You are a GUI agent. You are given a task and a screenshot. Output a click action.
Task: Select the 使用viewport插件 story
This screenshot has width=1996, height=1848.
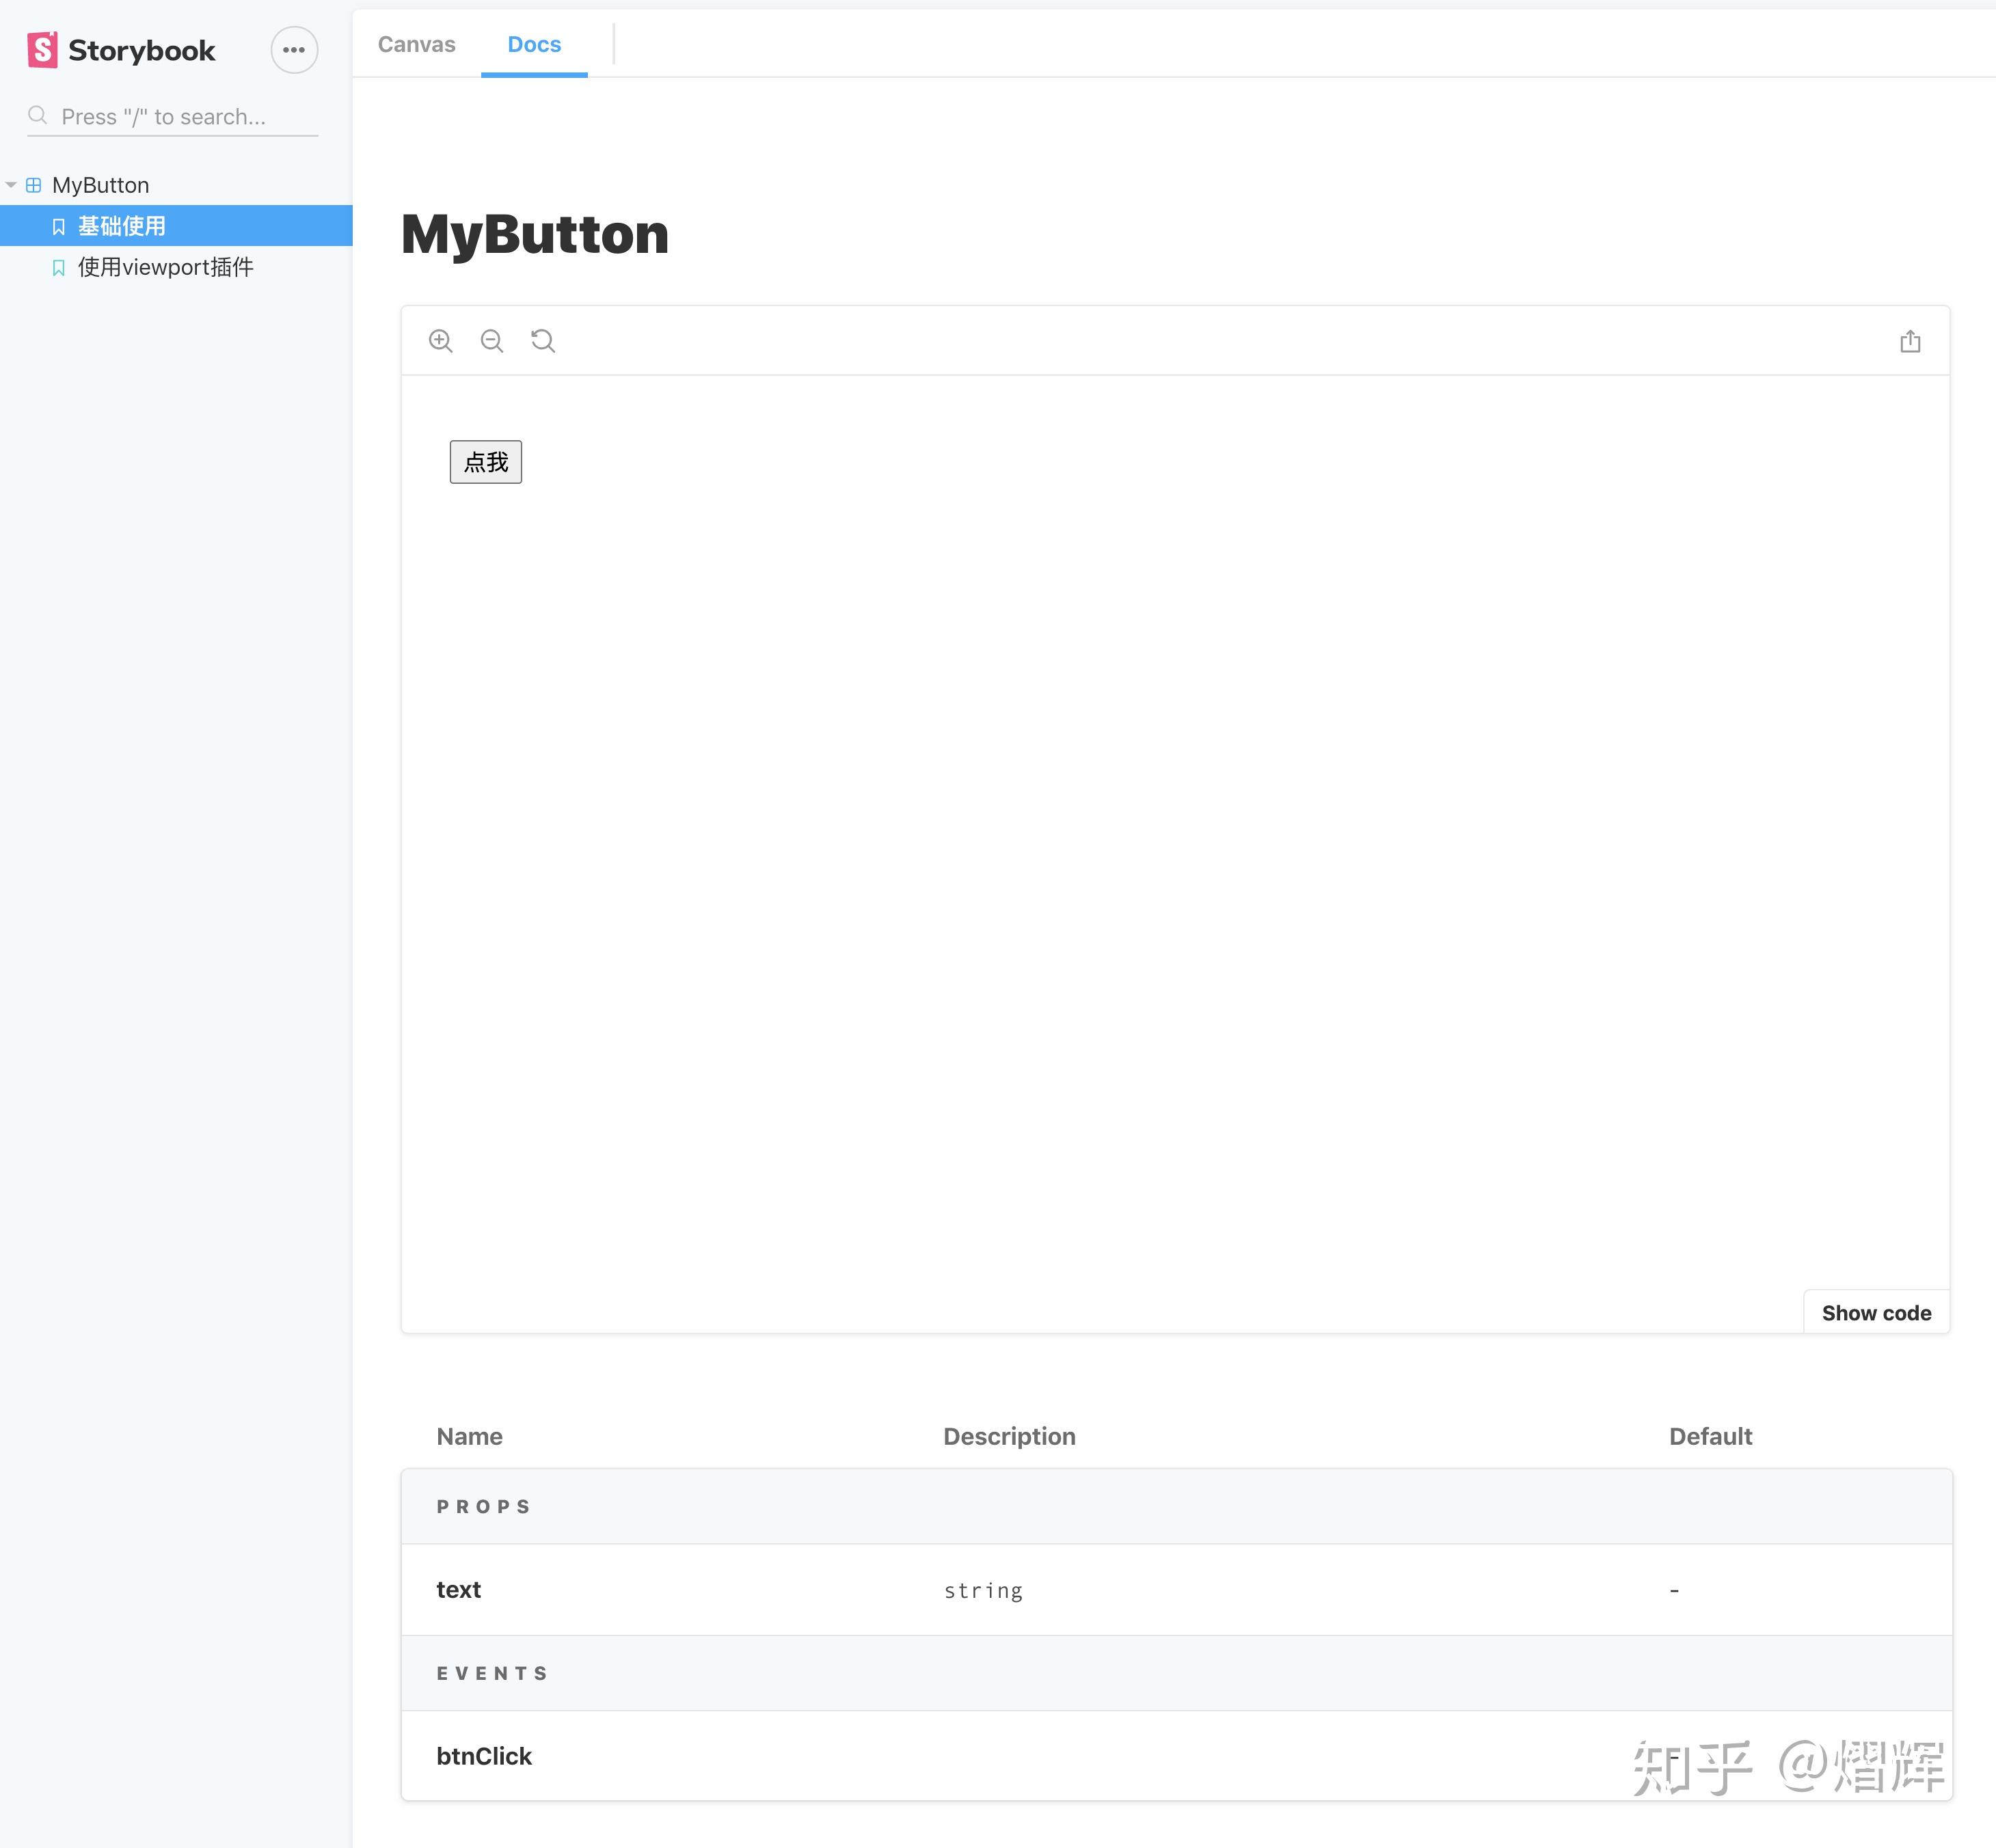(x=165, y=267)
